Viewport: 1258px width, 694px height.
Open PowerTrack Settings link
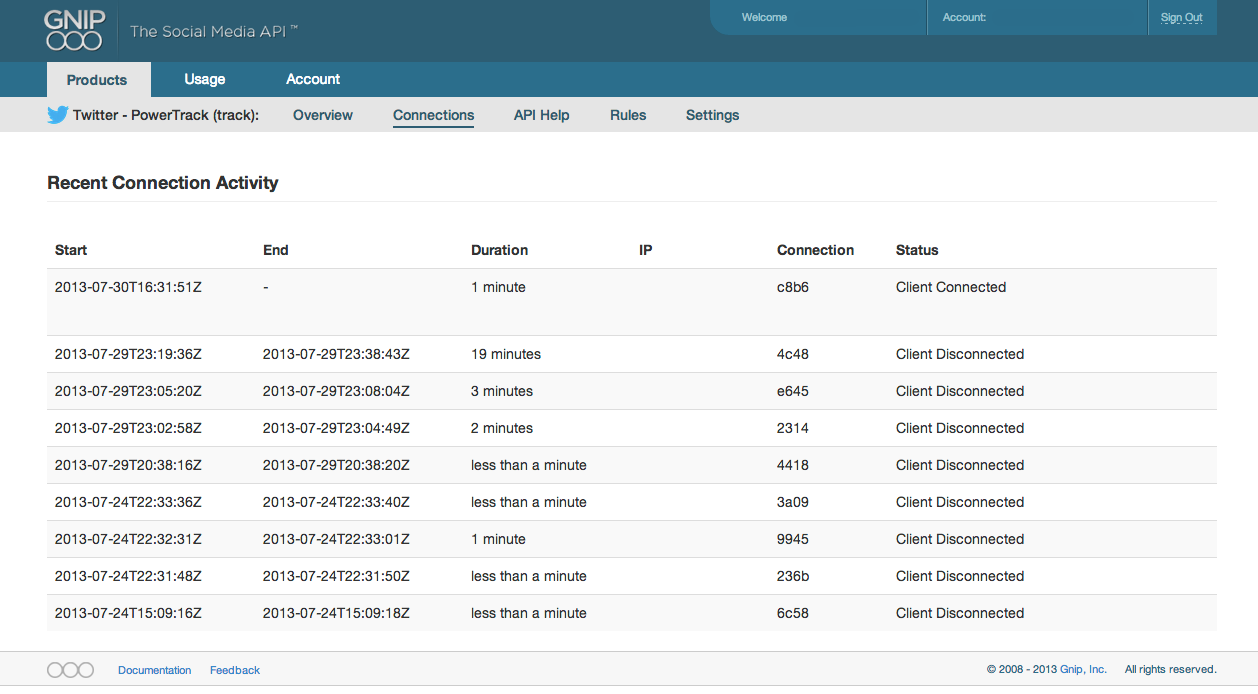click(x=713, y=115)
